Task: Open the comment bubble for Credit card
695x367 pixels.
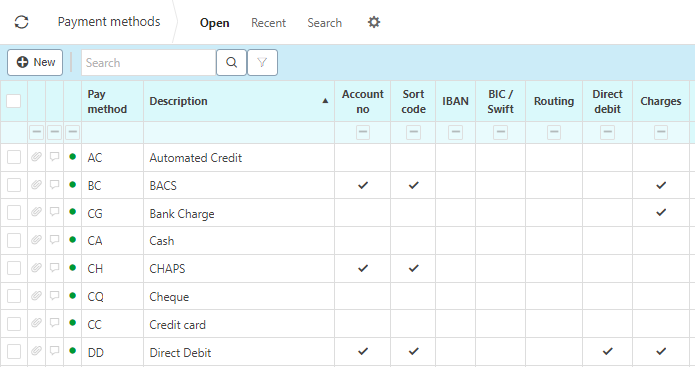Action: 54,324
